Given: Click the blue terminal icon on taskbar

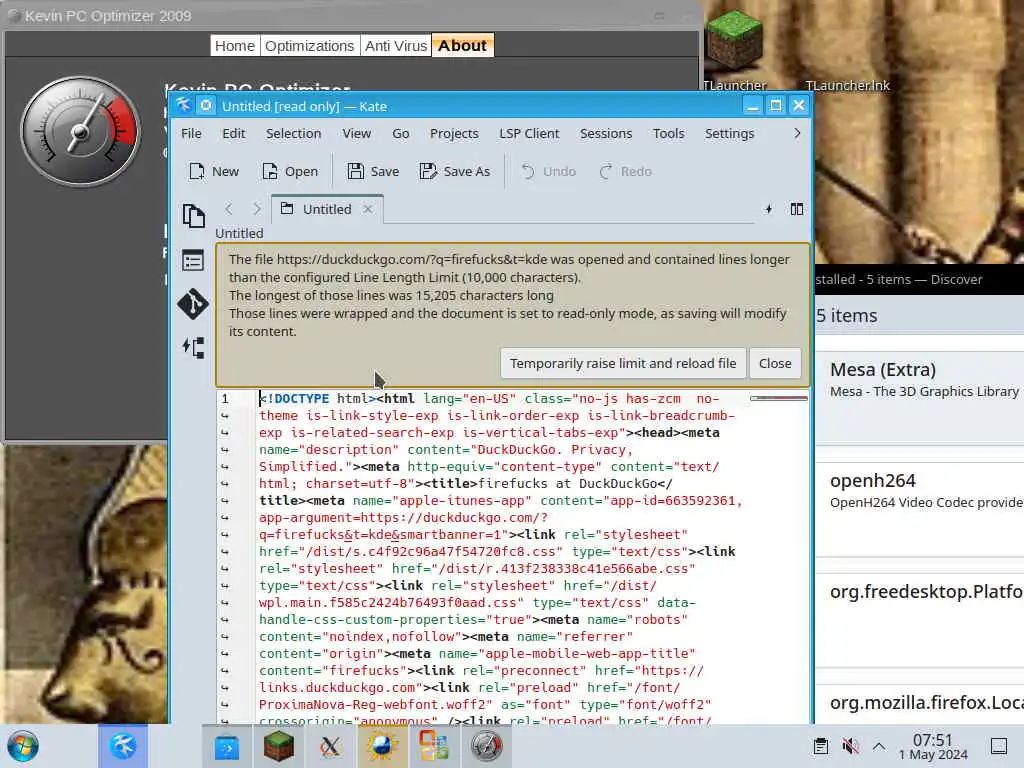Looking at the screenshot, I should pos(227,746).
